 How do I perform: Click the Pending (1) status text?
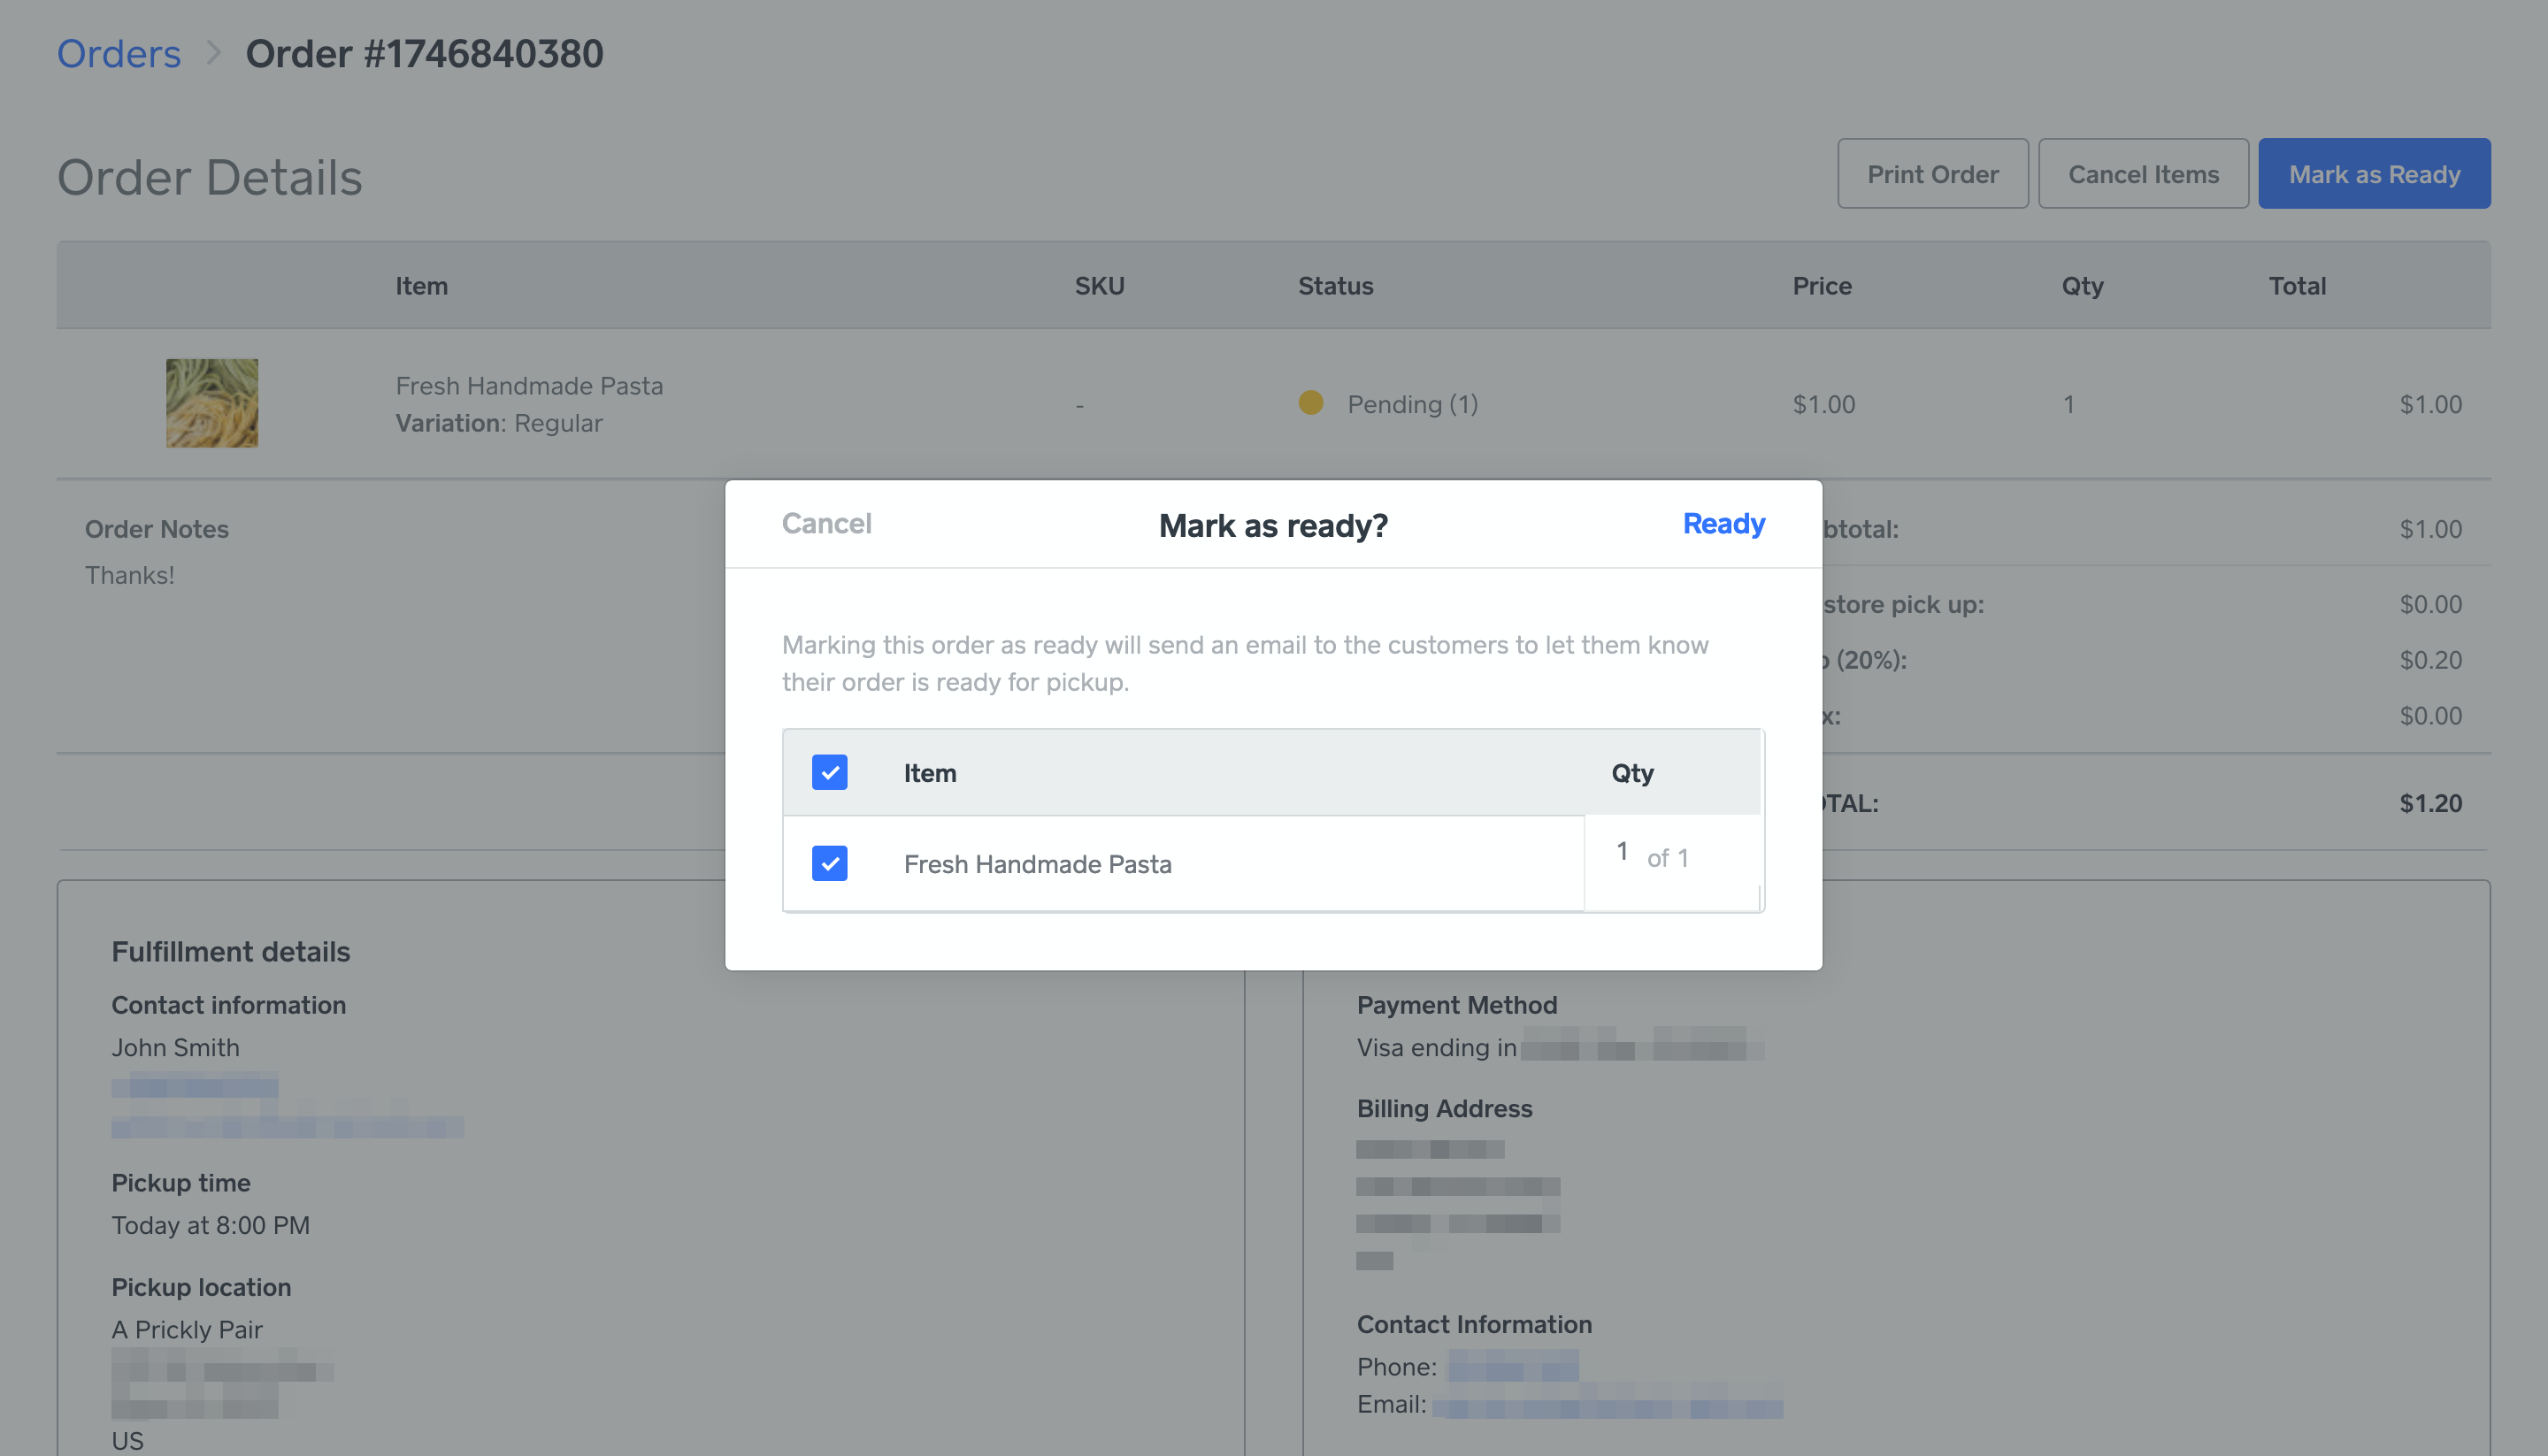pos(1412,404)
